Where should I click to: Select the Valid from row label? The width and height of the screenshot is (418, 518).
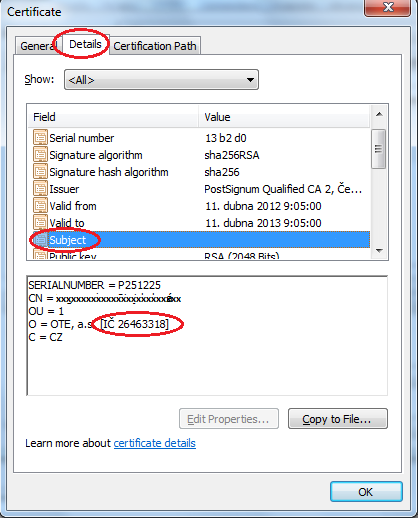click(73, 206)
